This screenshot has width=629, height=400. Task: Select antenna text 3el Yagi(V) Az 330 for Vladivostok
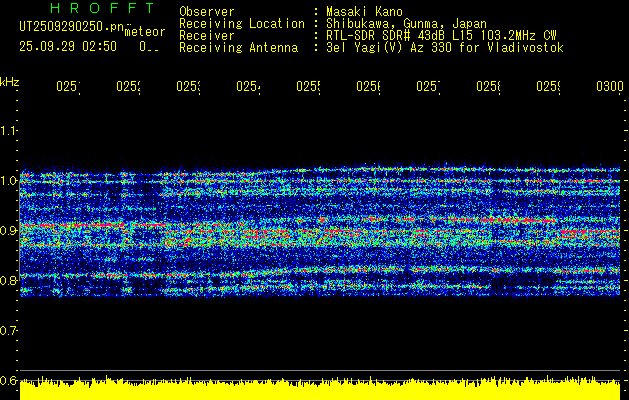click(x=445, y=48)
